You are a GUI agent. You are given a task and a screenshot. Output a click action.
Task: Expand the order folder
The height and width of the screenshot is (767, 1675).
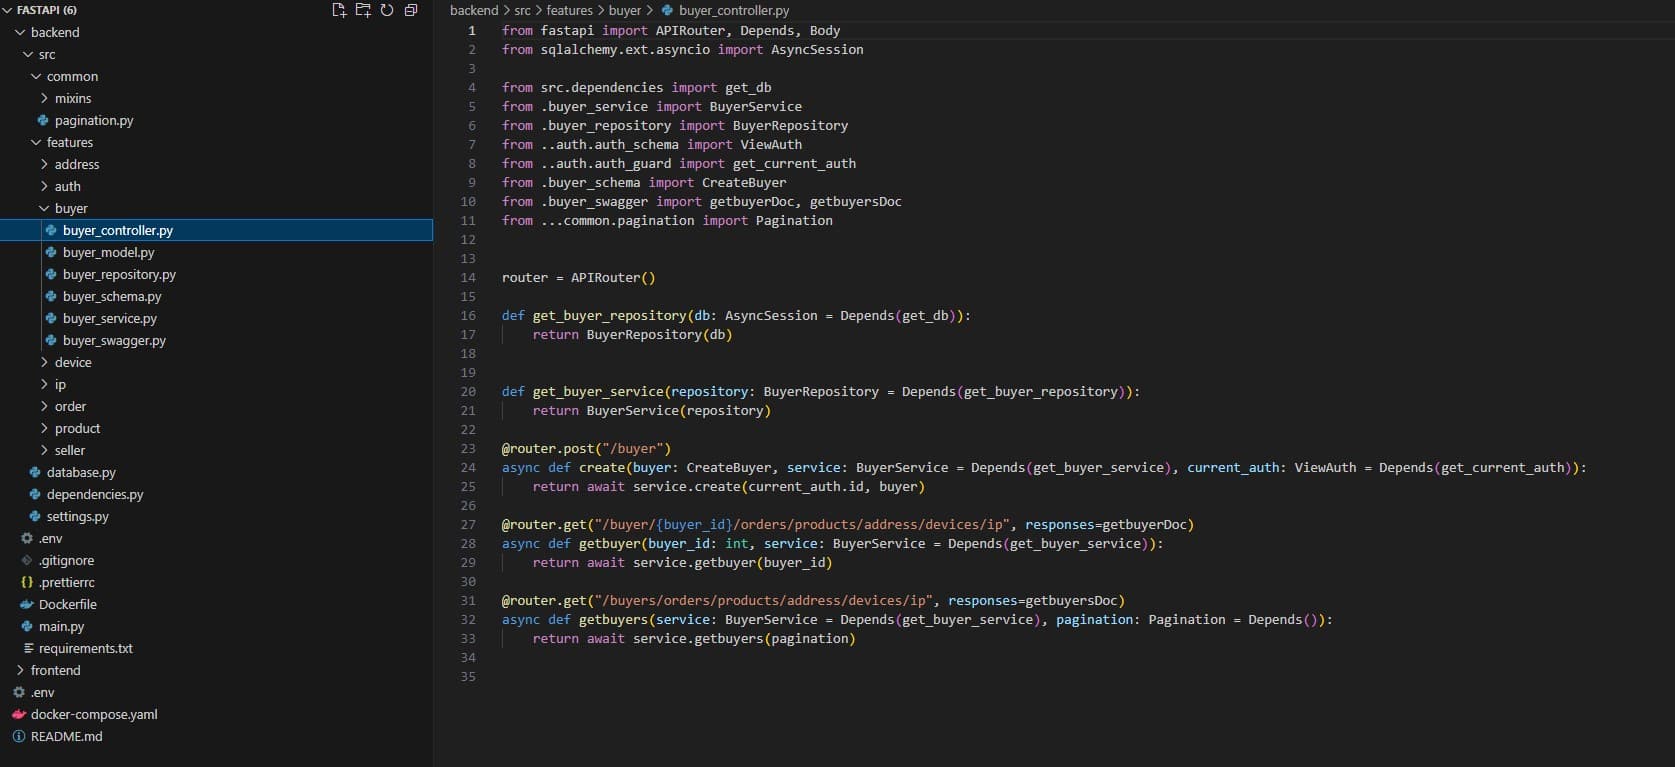44,406
